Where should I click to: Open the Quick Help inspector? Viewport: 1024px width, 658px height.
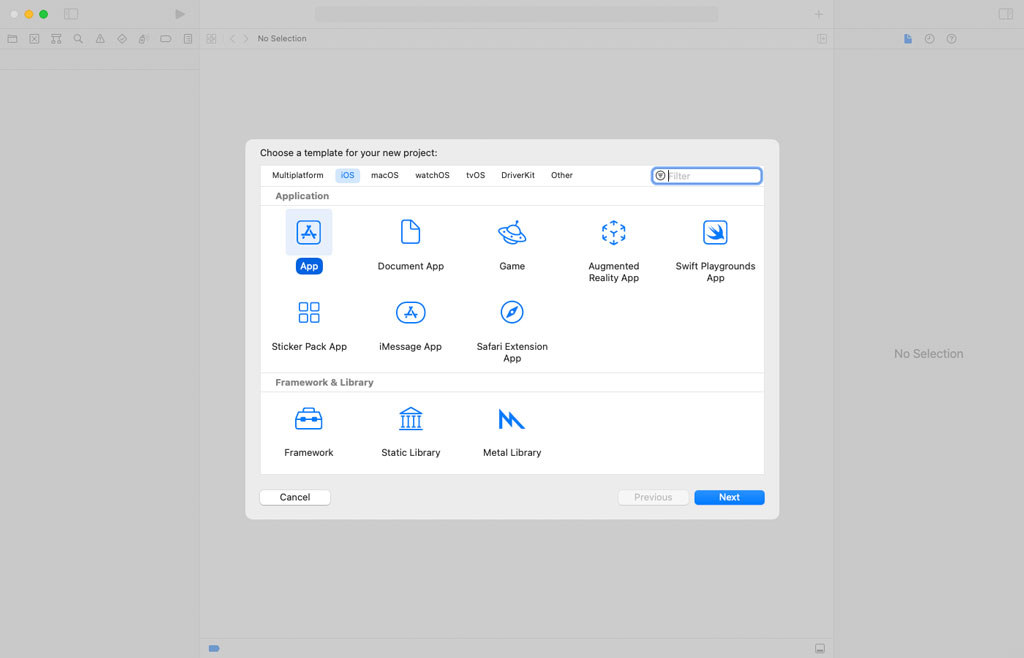(950, 38)
